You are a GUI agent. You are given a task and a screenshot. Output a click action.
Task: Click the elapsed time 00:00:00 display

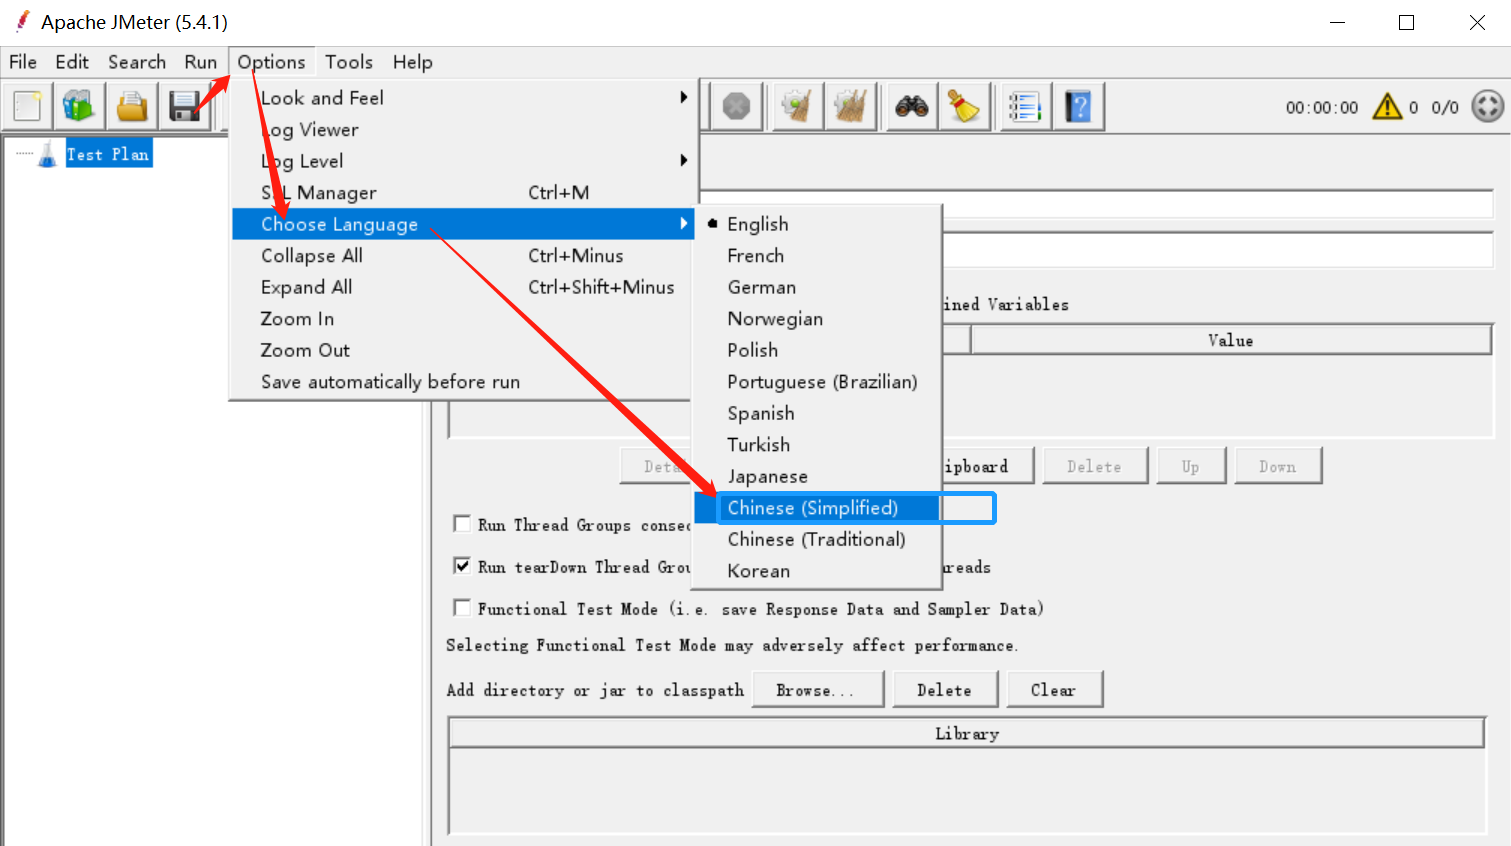point(1322,107)
